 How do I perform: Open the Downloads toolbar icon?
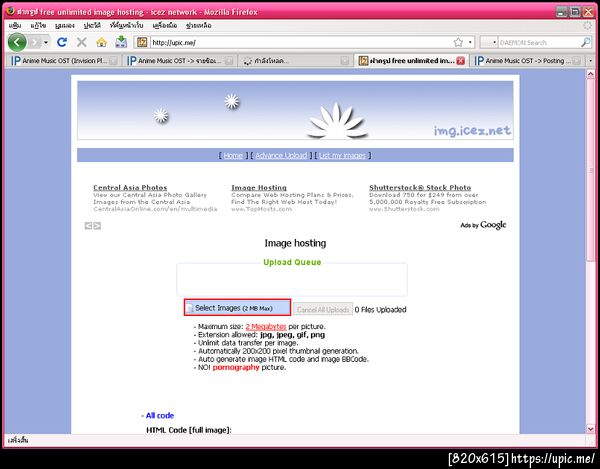pyautogui.click(x=121, y=42)
